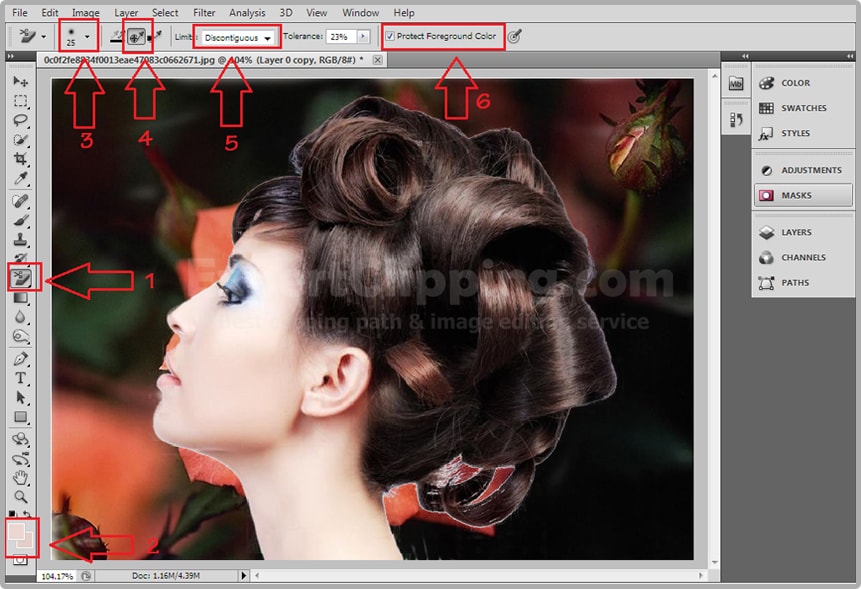Select the Lasso tool
Screen dimensions: 861x589
coord(20,120)
